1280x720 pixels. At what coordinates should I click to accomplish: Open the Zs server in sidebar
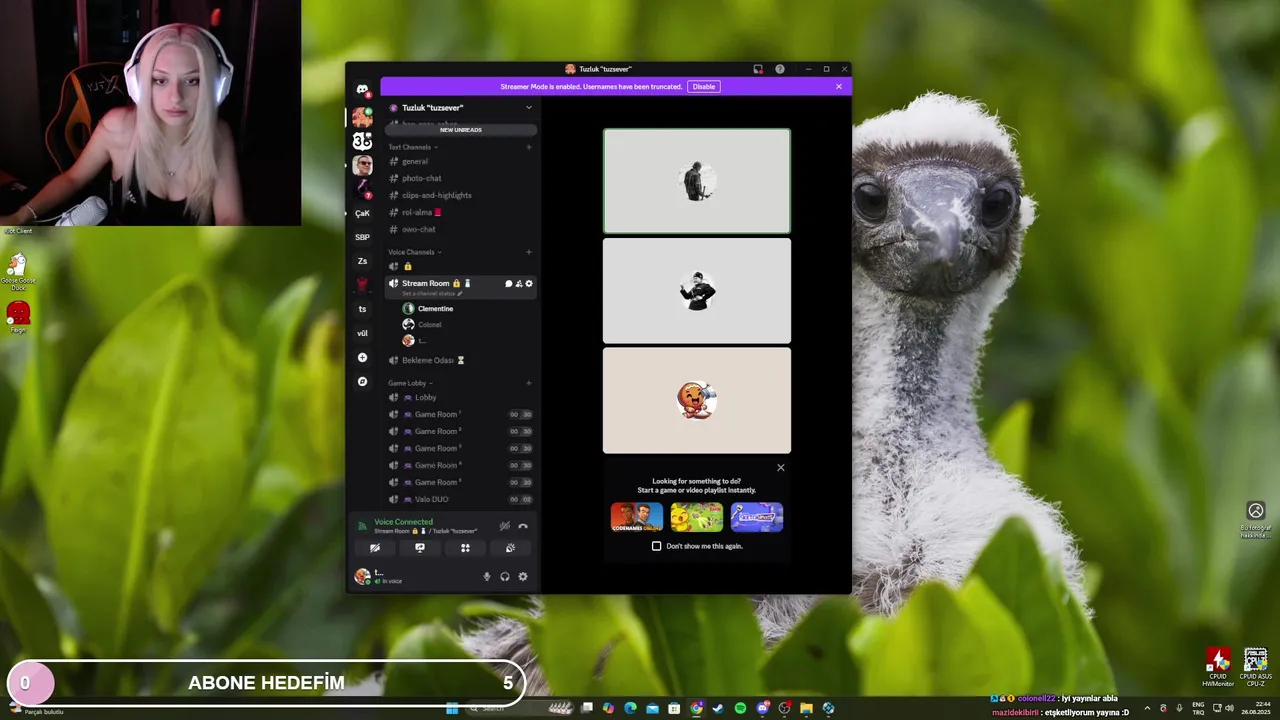(x=362, y=261)
